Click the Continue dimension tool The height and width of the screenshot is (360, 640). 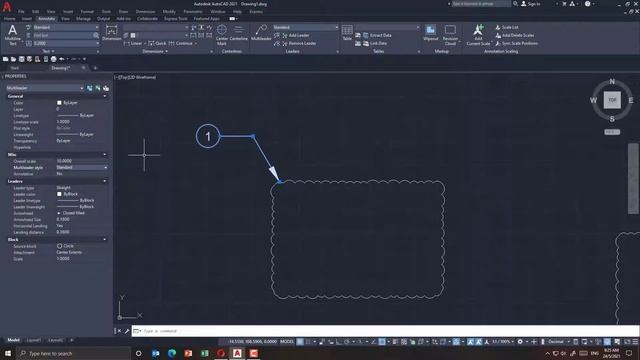[181, 43]
